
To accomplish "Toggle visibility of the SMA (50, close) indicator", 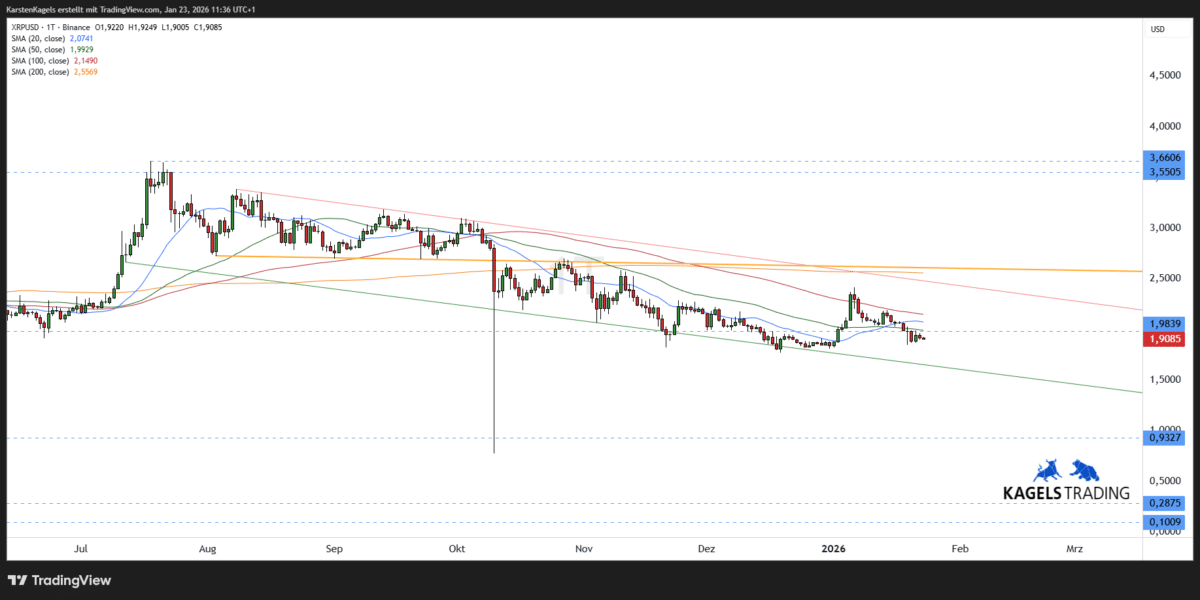I will point(37,49).
